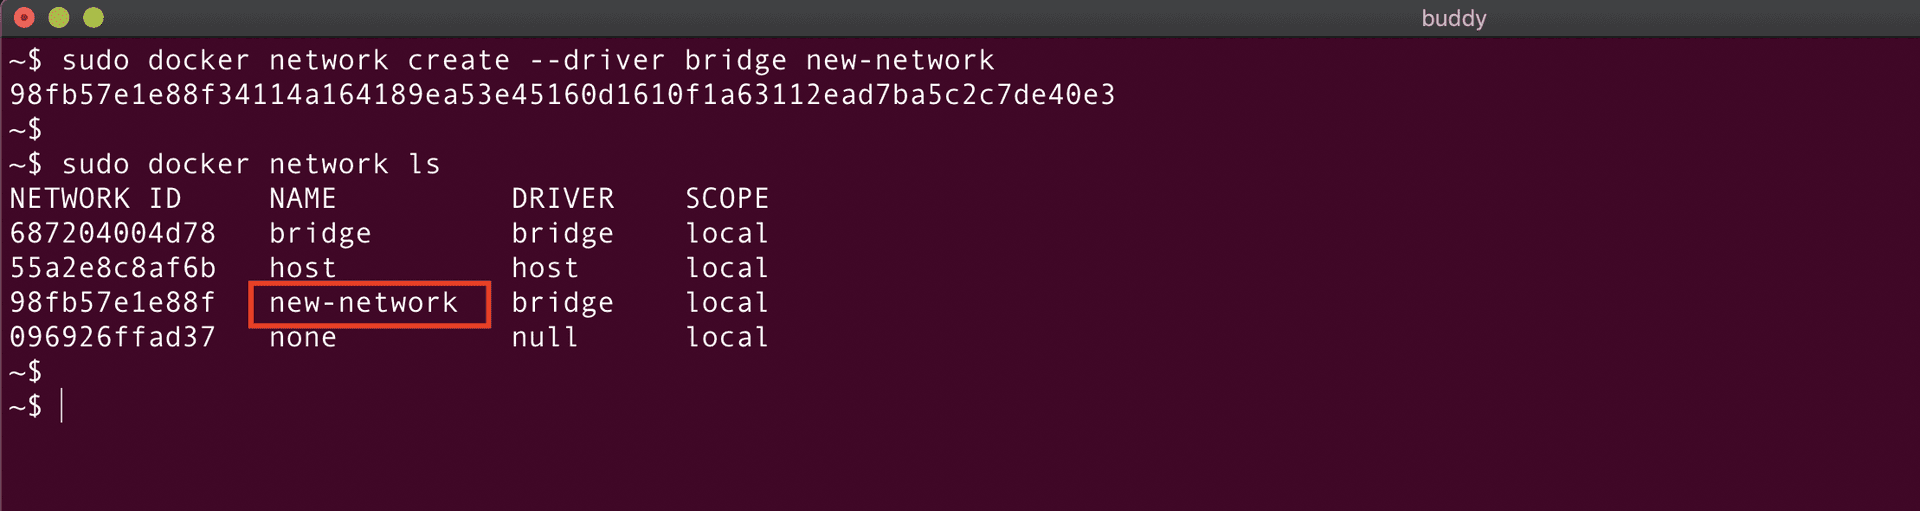Click the "host" entry in the NAME column
The width and height of the screenshot is (1920, 511).
coord(302,268)
